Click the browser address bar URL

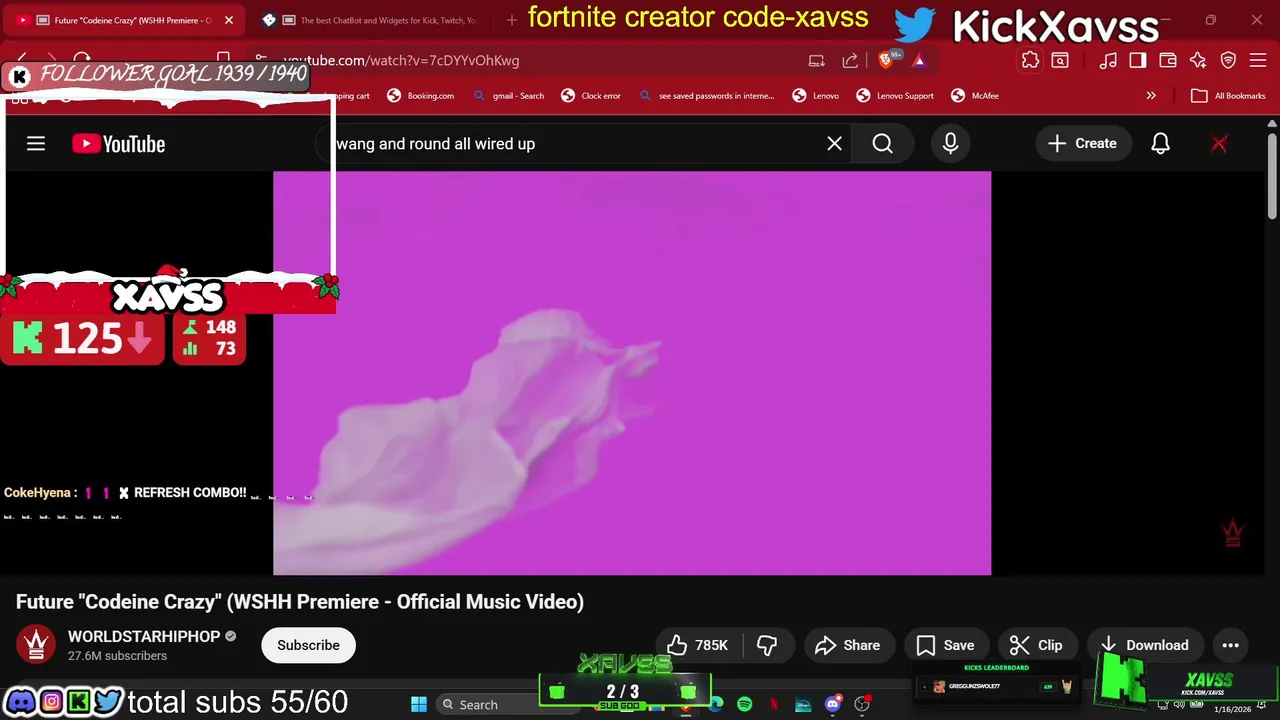click(x=401, y=60)
